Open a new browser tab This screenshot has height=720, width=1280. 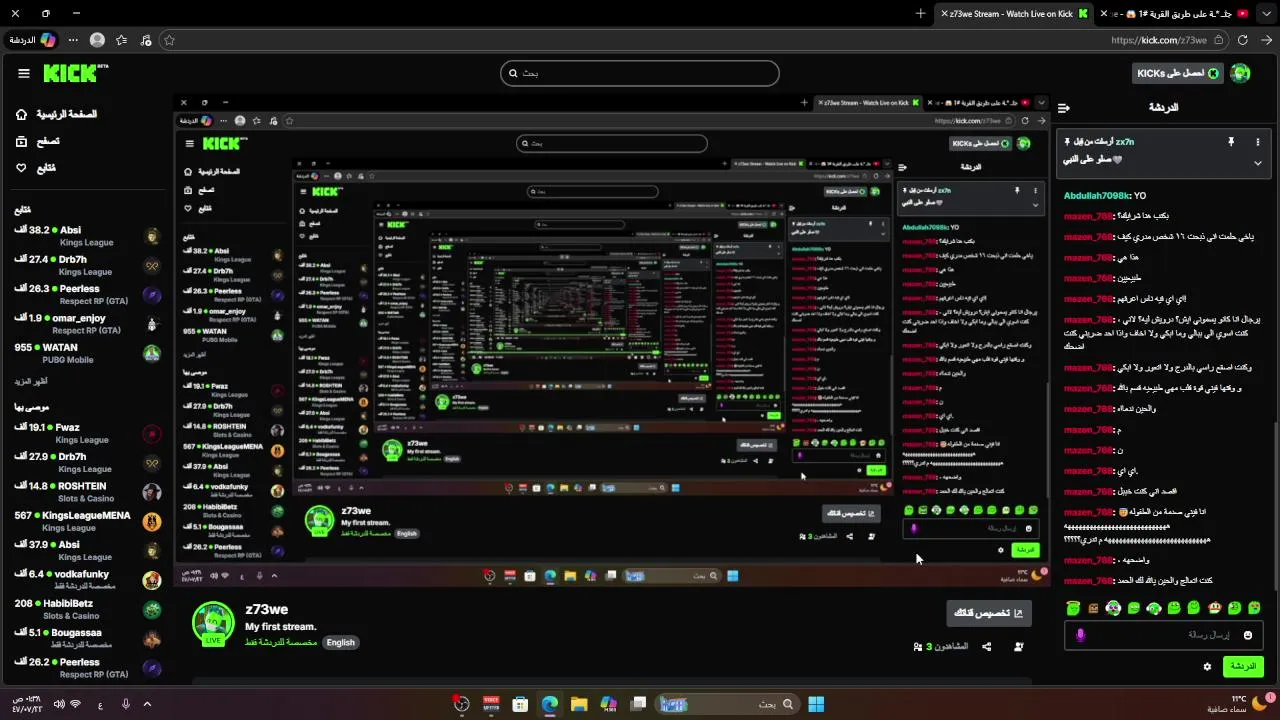click(921, 14)
